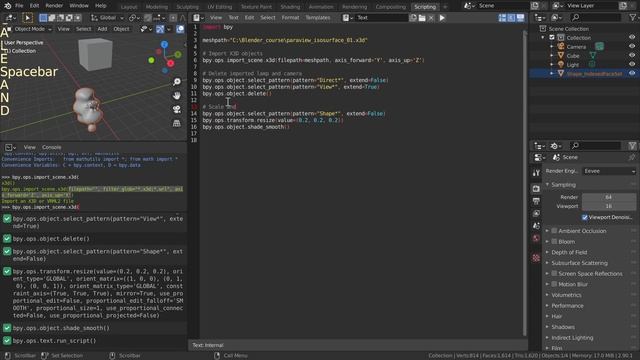Create a new text datablock

pos(413,18)
